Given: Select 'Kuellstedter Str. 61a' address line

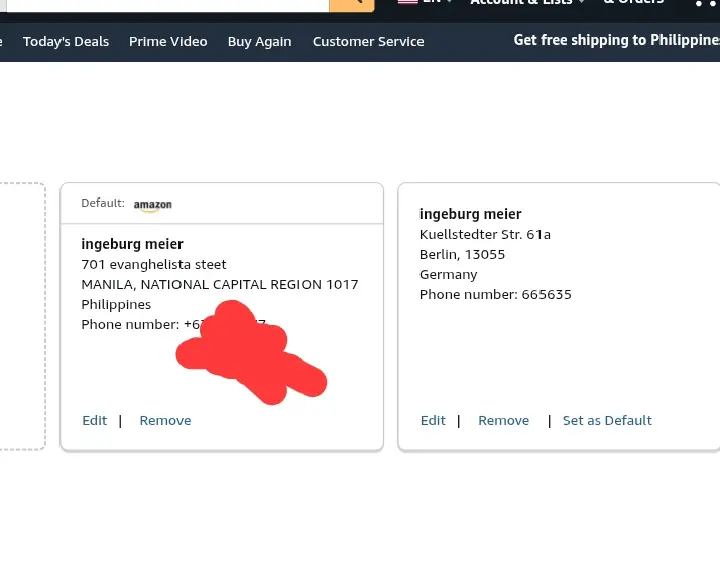Looking at the screenshot, I should point(485,235).
